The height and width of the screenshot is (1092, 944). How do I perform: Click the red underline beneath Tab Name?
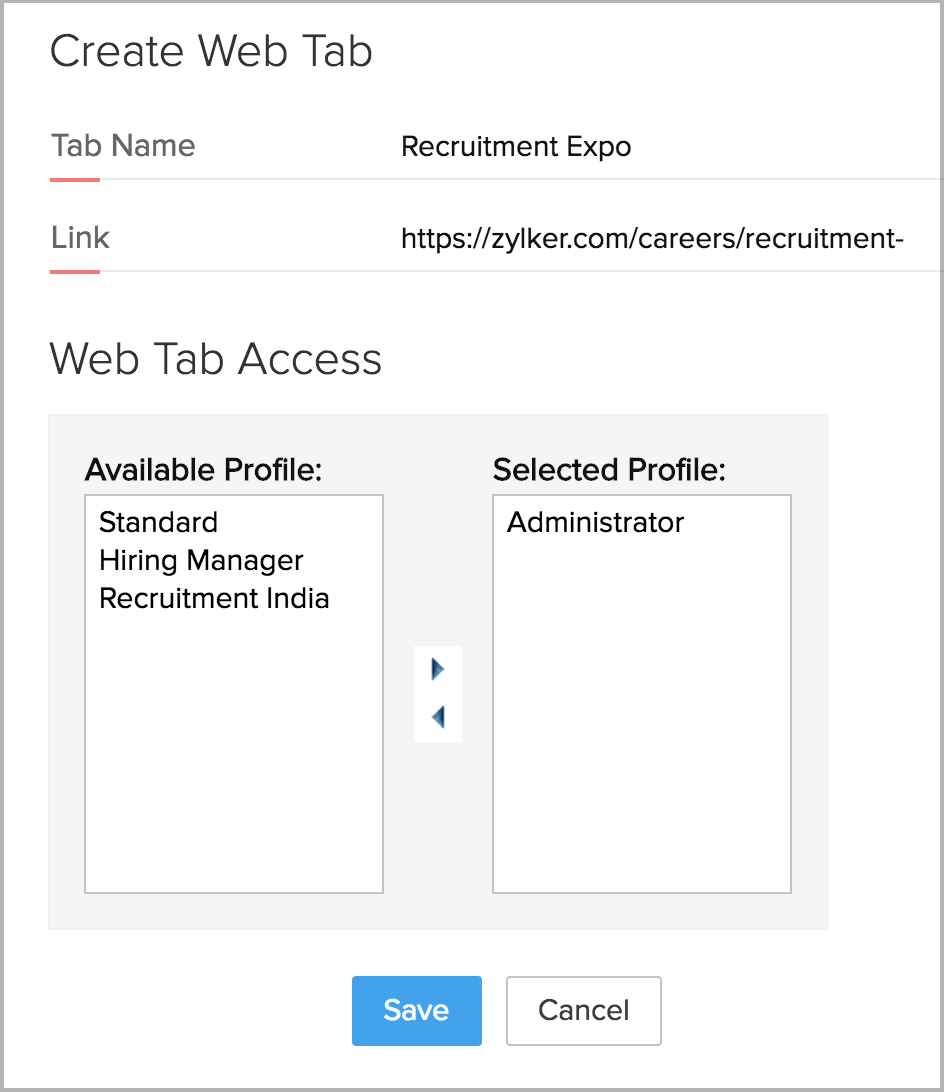pyautogui.click(x=75, y=180)
